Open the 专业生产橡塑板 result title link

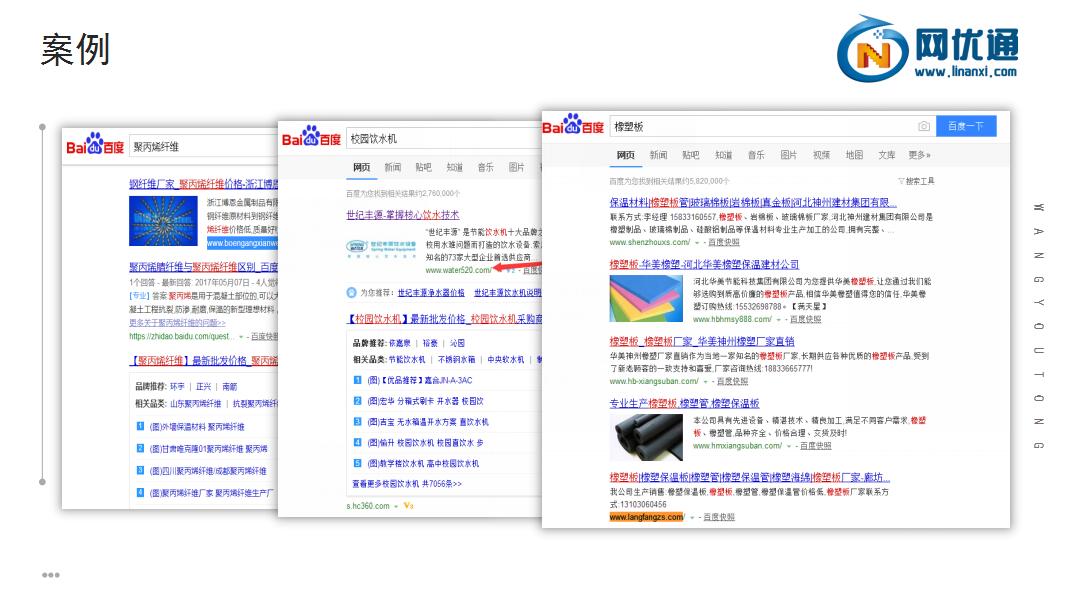684,403
